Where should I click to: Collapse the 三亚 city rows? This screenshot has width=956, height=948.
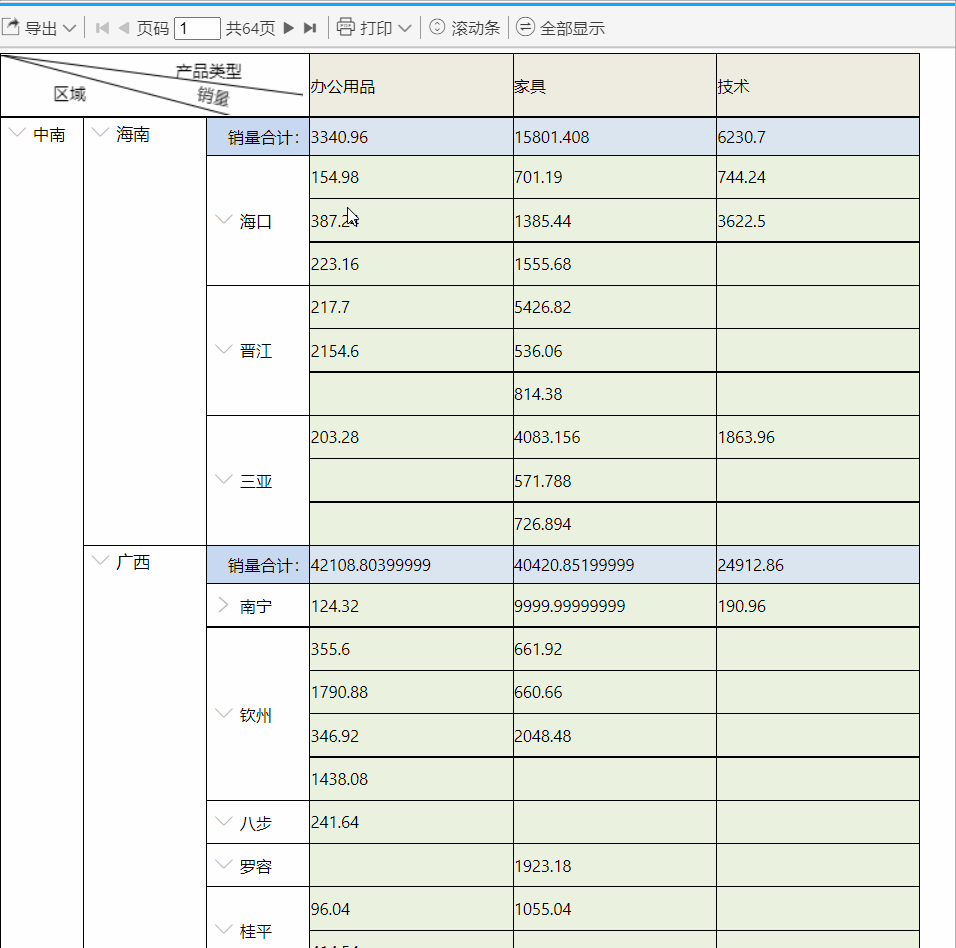pyautogui.click(x=224, y=479)
